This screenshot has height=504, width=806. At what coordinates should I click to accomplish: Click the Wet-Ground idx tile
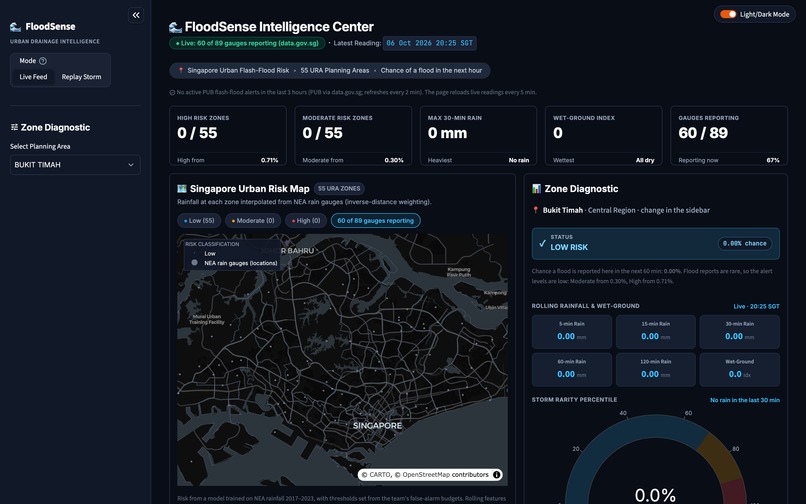point(740,370)
